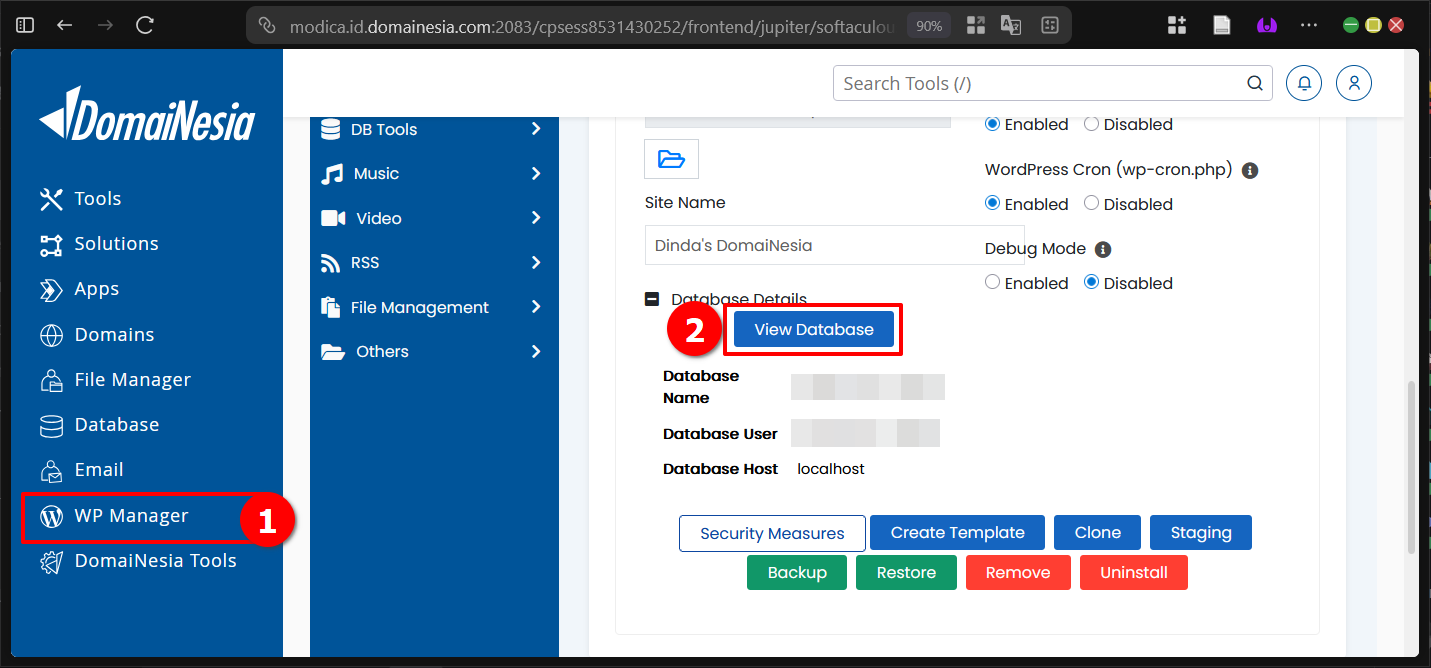Open the Domains menu item
The image size is (1431, 668).
pos(114,334)
